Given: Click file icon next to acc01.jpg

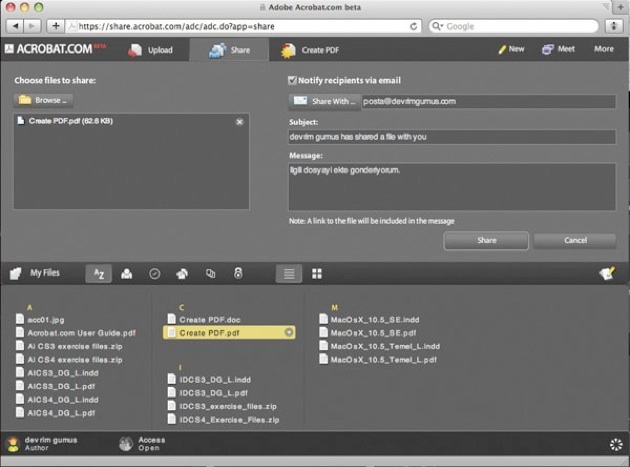Looking at the screenshot, I should (20, 319).
